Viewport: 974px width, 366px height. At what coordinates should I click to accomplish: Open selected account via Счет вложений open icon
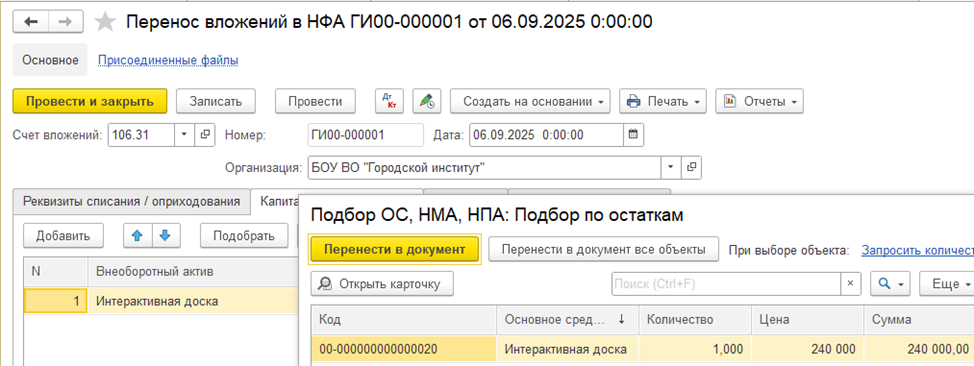click(204, 135)
